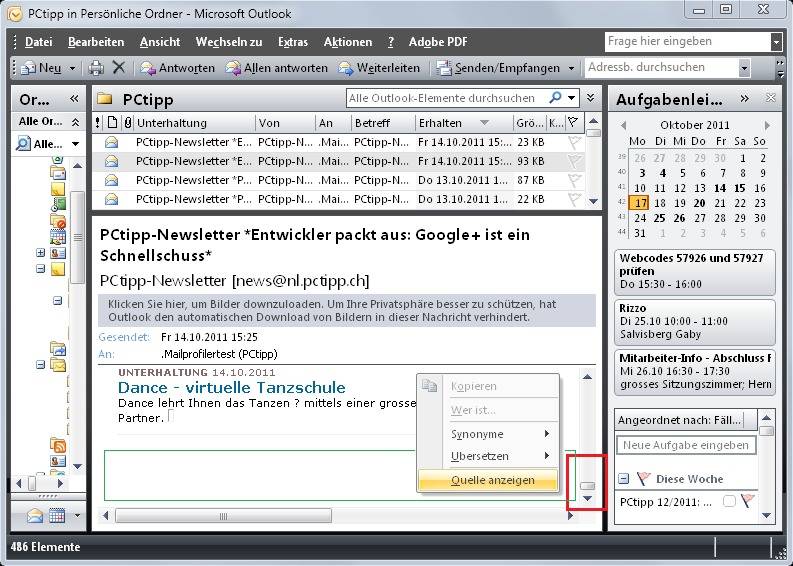Go to the next month in the calendar
The width and height of the screenshot is (793, 566).
767,125
